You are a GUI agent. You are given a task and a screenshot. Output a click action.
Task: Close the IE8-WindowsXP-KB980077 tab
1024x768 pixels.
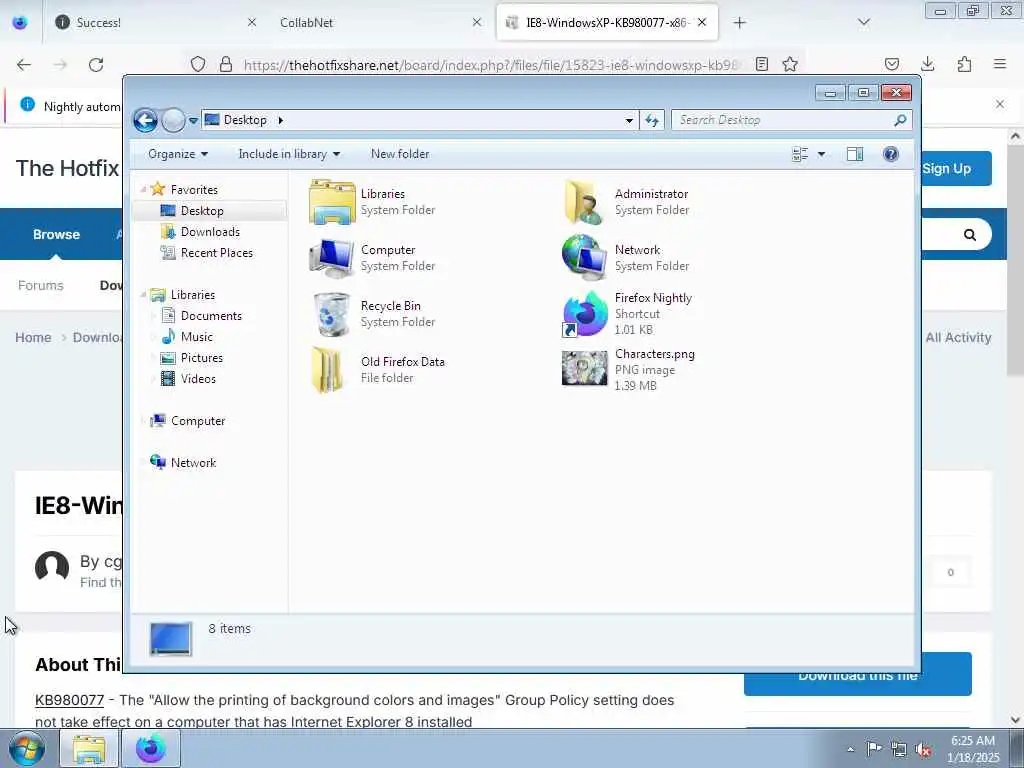[702, 22]
